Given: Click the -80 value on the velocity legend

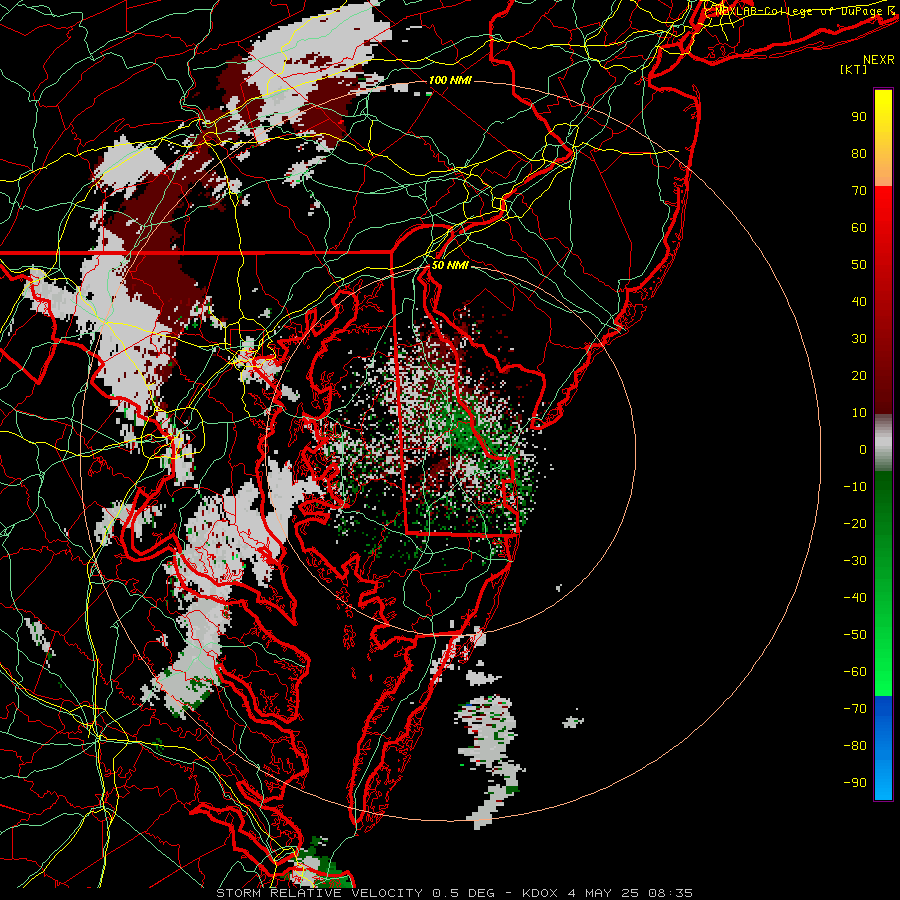Looking at the screenshot, I should tap(855, 746).
